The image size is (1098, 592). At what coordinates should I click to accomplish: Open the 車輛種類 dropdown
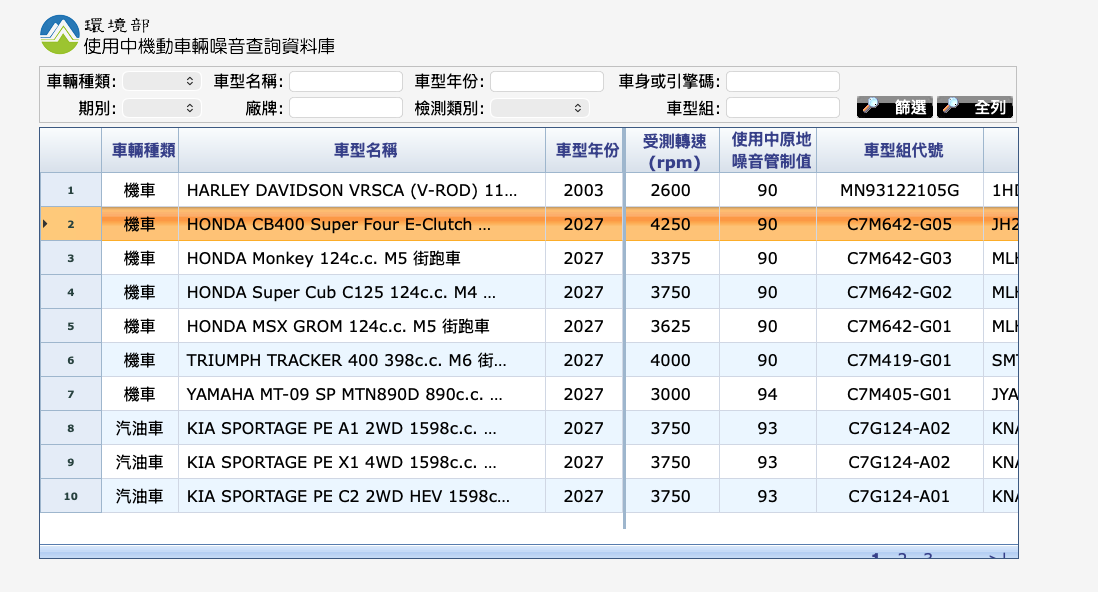(162, 81)
